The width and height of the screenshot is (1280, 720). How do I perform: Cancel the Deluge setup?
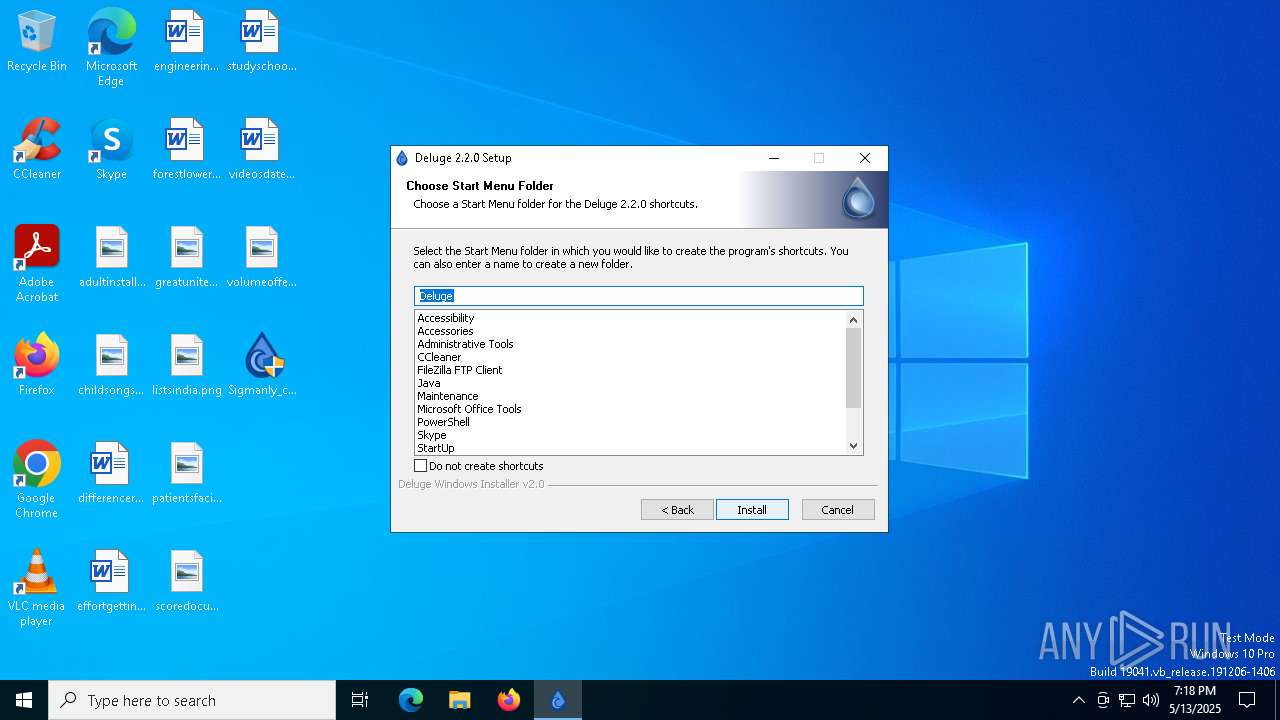coord(838,510)
